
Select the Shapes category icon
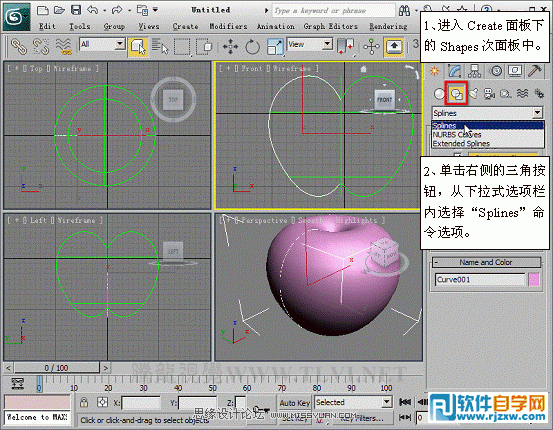(x=456, y=93)
